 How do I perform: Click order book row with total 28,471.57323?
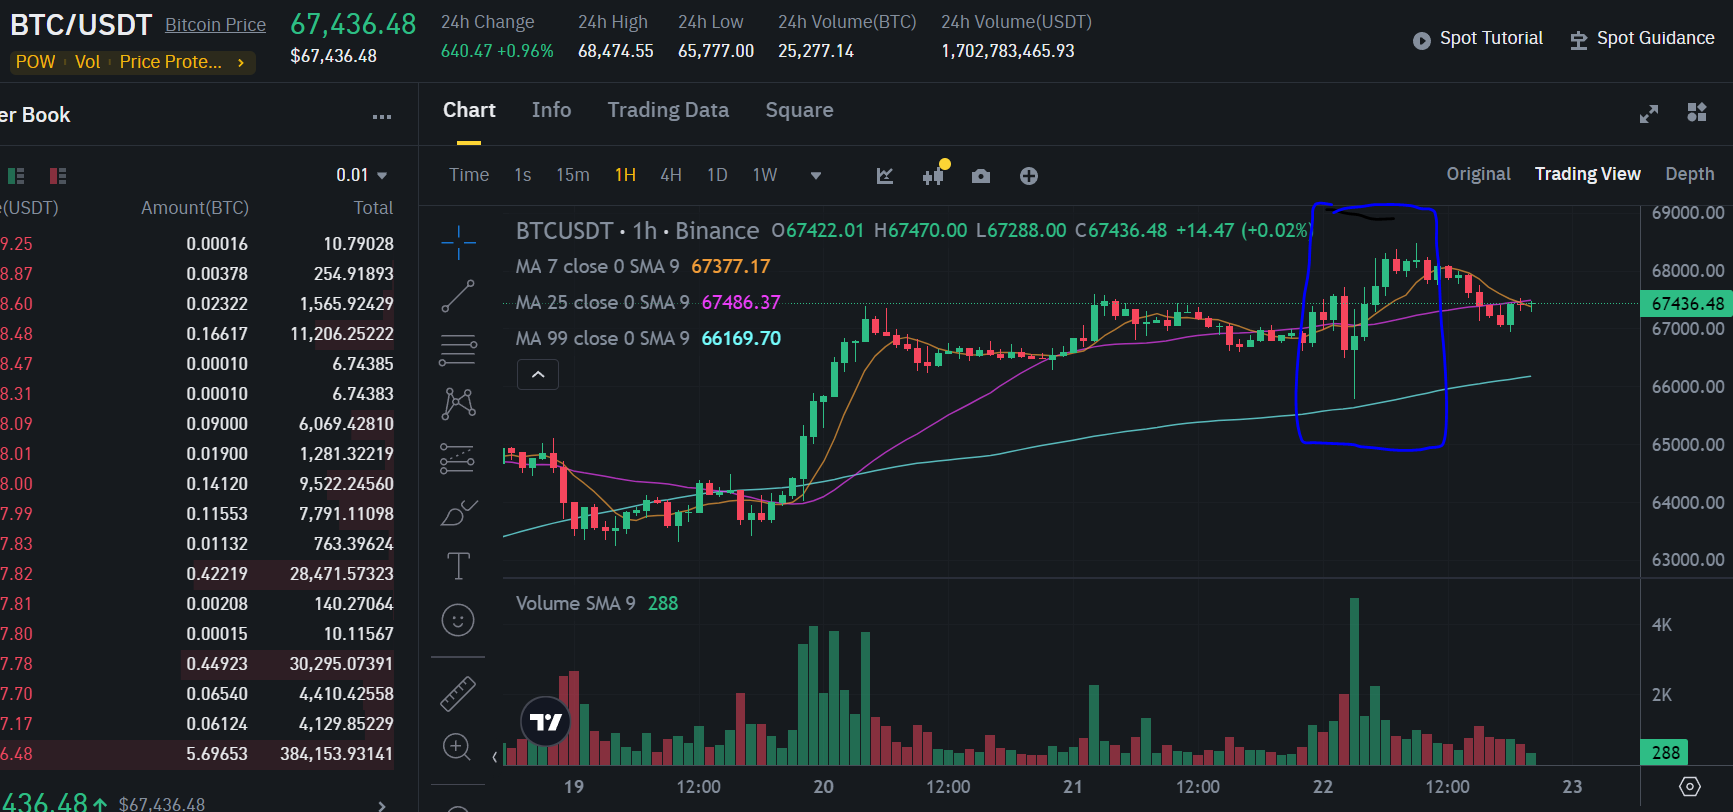coord(197,574)
